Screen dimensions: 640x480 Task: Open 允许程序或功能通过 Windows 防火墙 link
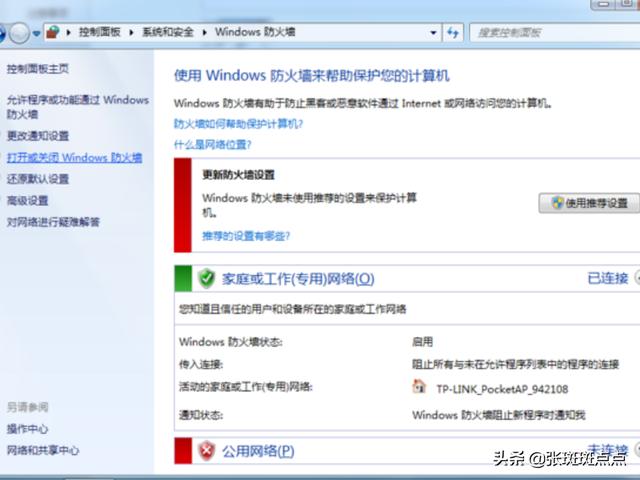(x=78, y=107)
